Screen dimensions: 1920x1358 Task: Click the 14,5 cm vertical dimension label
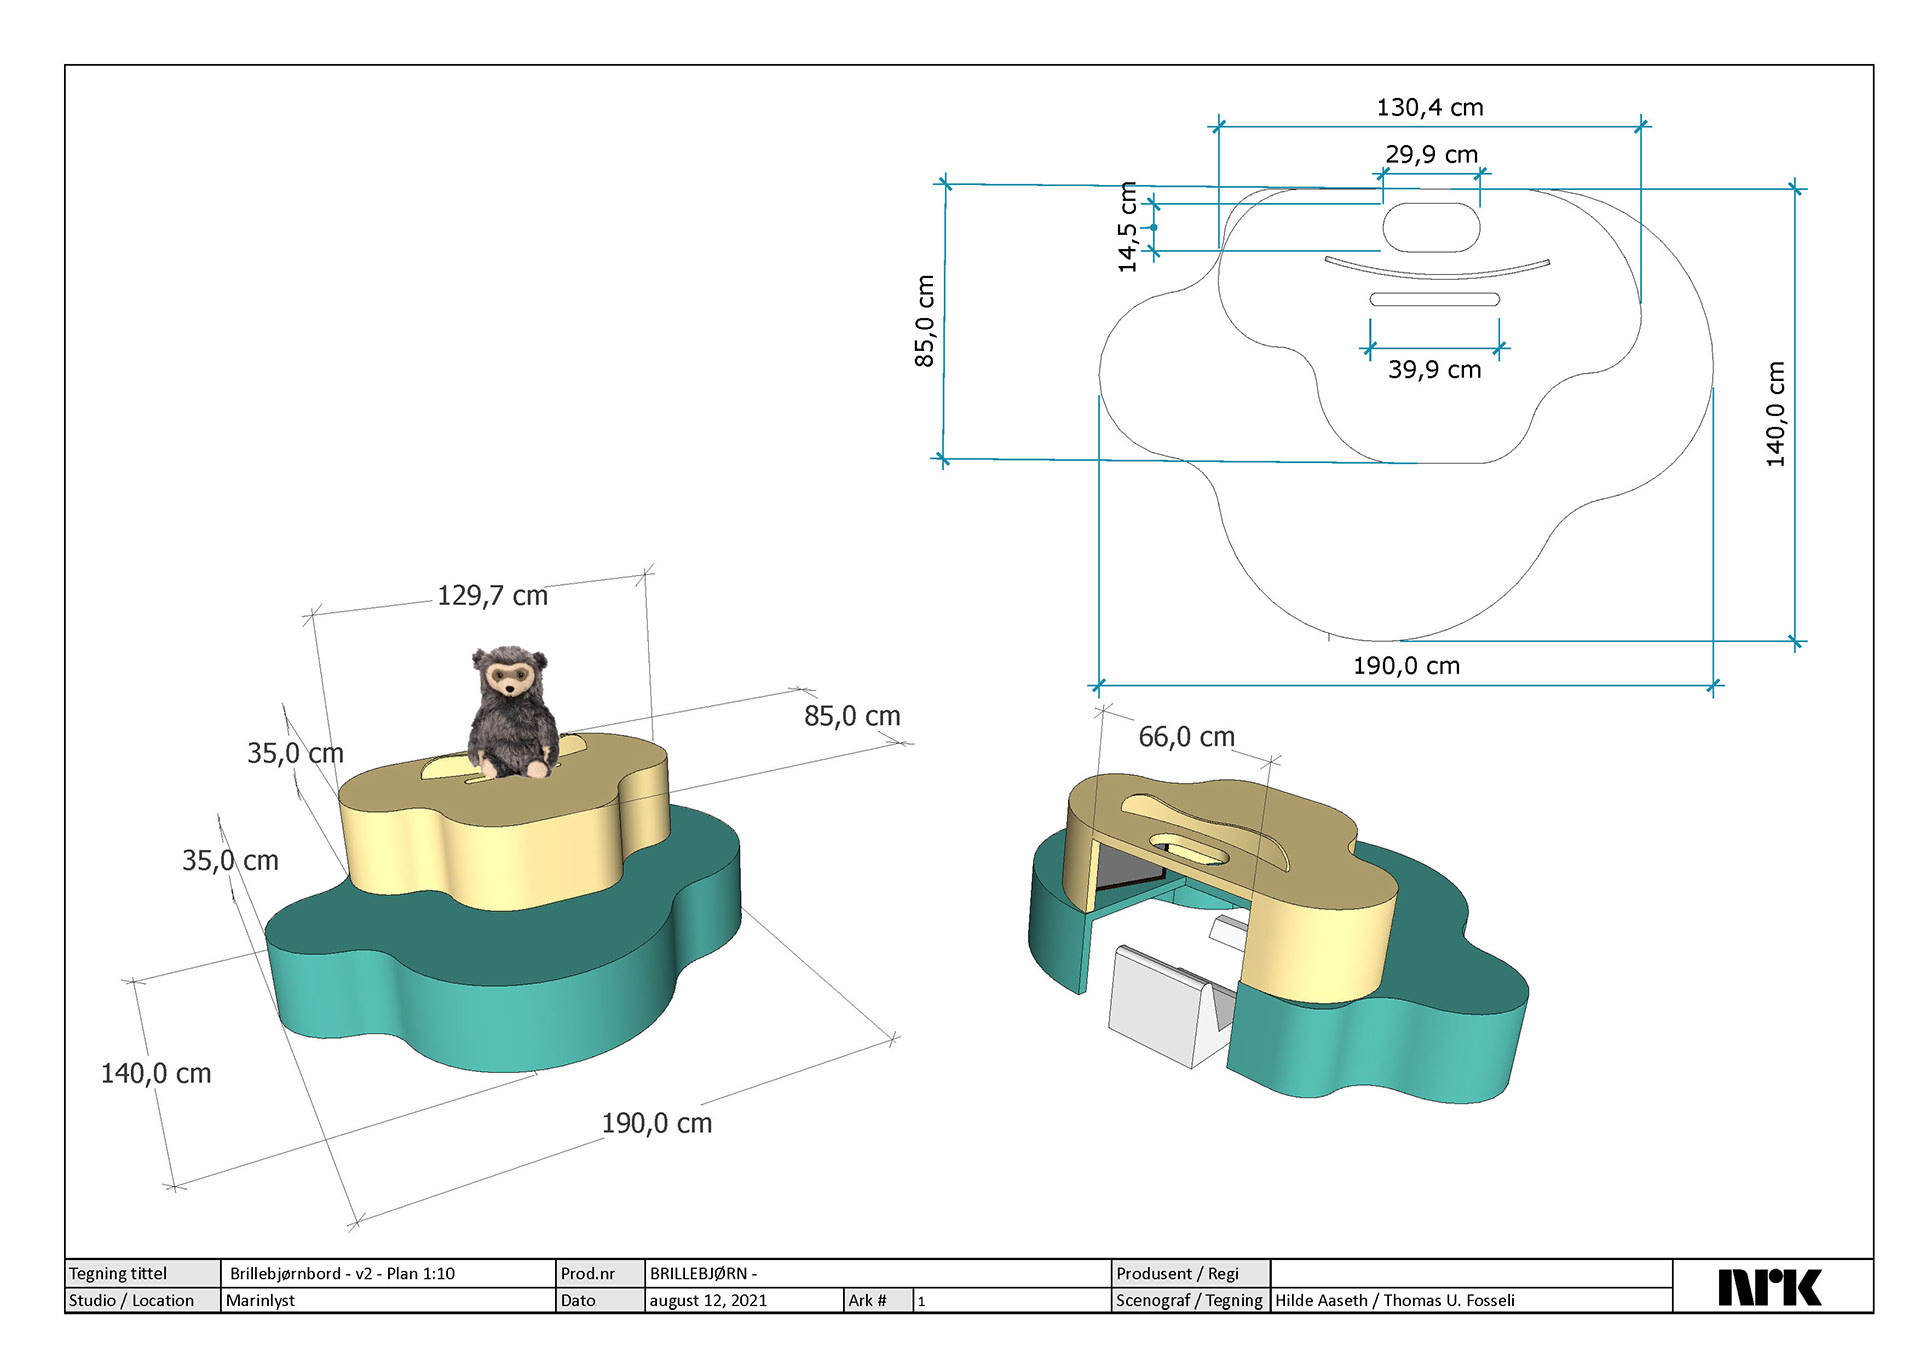pos(1128,227)
